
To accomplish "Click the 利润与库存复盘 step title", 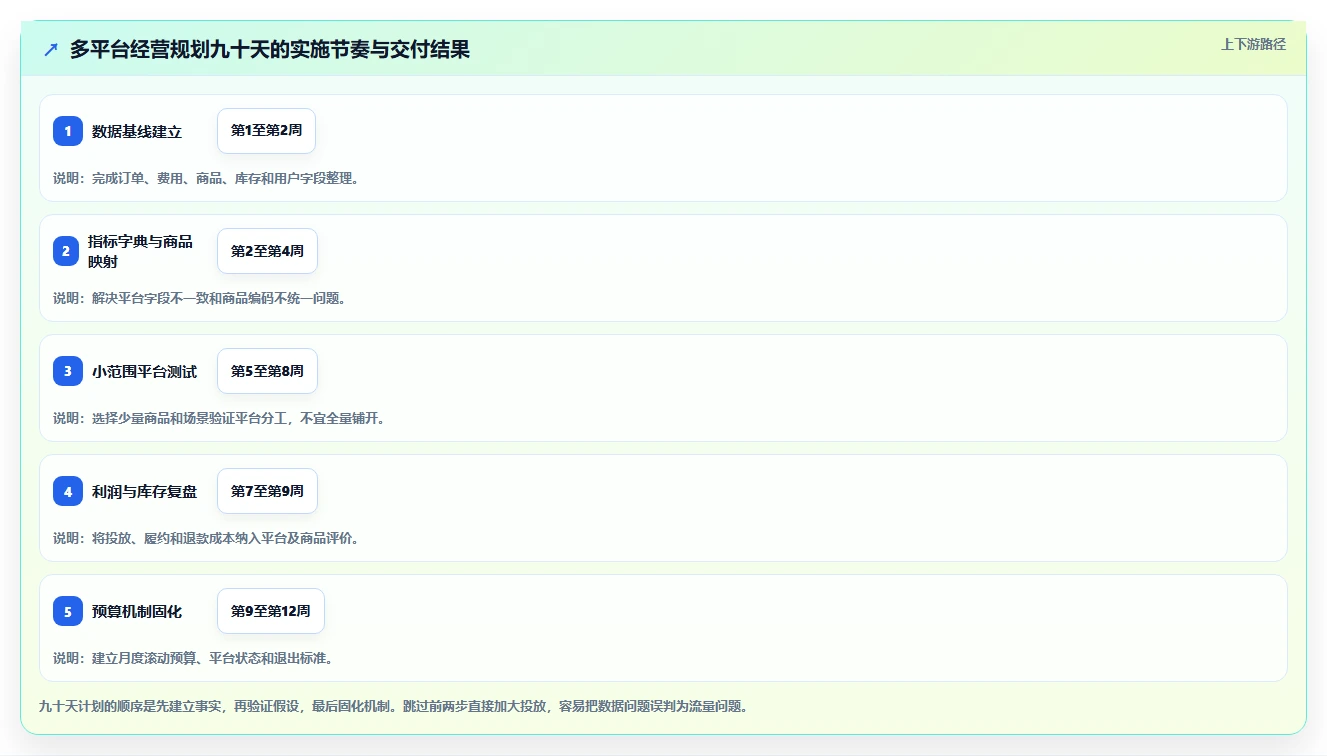I will (144, 491).
